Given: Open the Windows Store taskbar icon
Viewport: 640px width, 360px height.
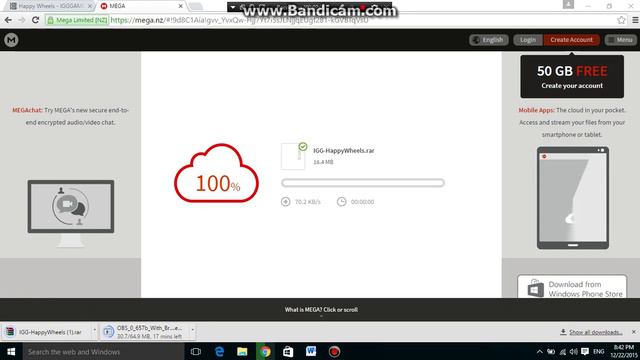Looking at the screenshot, I should (x=288, y=351).
